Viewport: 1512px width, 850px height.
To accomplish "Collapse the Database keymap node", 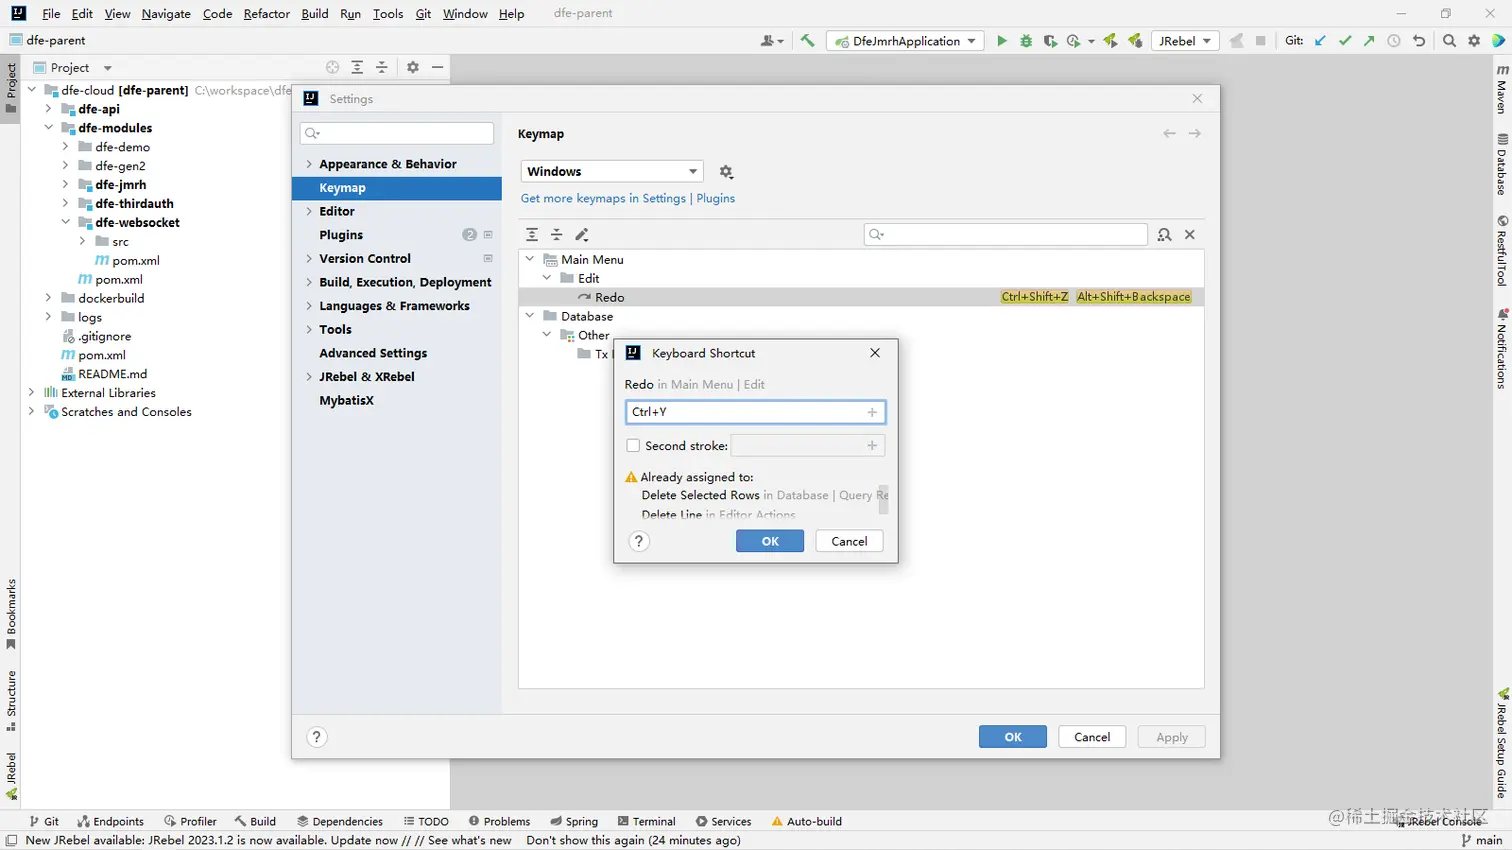I will pos(530,317).
